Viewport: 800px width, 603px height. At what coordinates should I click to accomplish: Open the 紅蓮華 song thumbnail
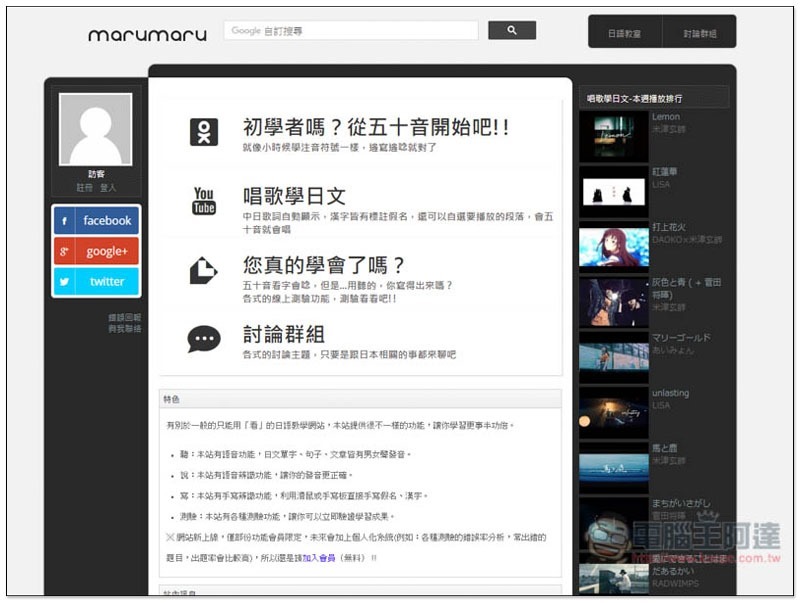point(614,192)
